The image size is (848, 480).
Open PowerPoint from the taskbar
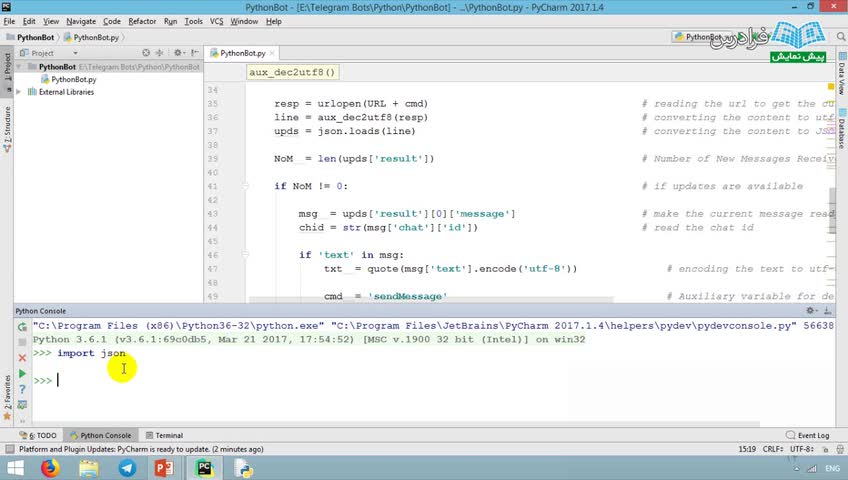click(164, 468)
